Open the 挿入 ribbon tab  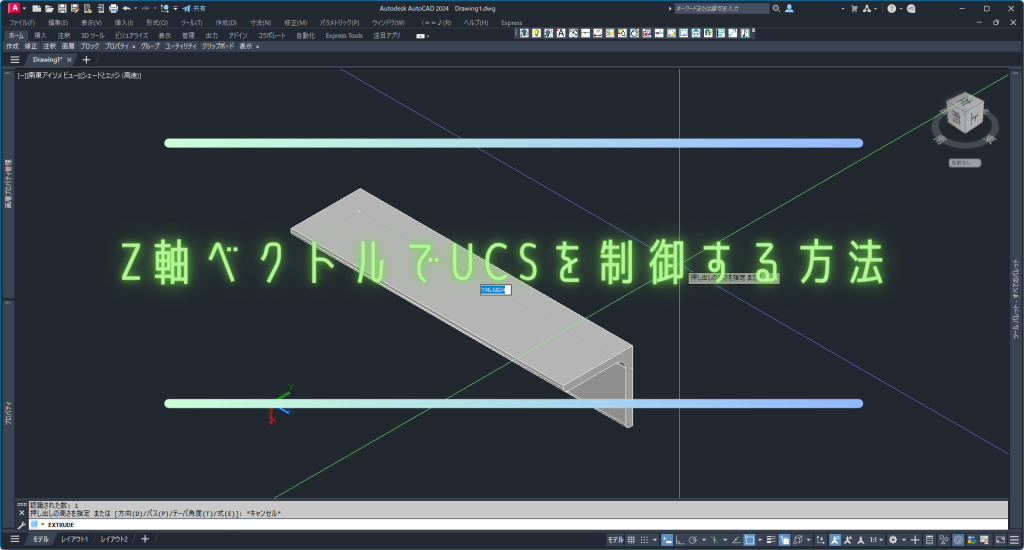coord(40,35)
